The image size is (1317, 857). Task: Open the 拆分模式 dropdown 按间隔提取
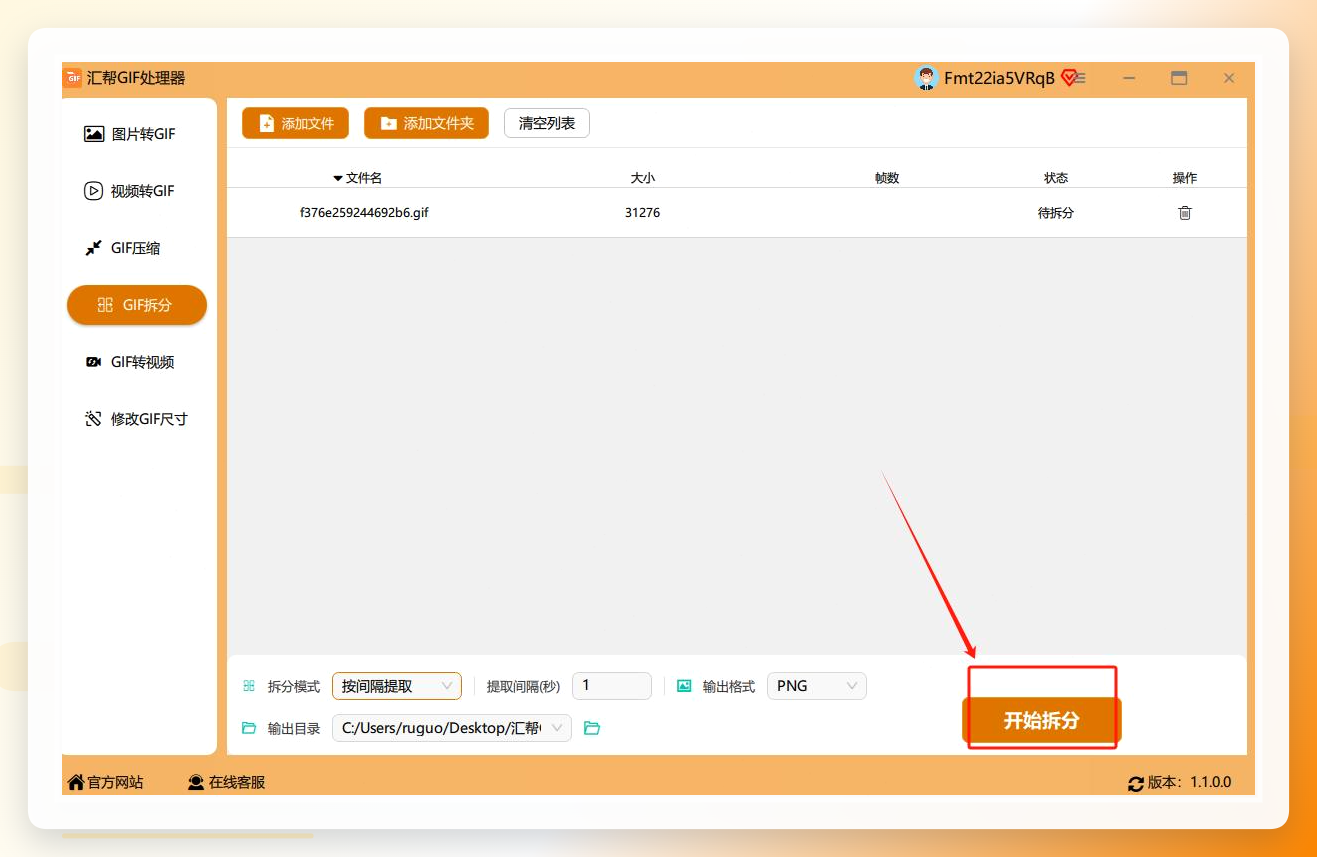397,686
